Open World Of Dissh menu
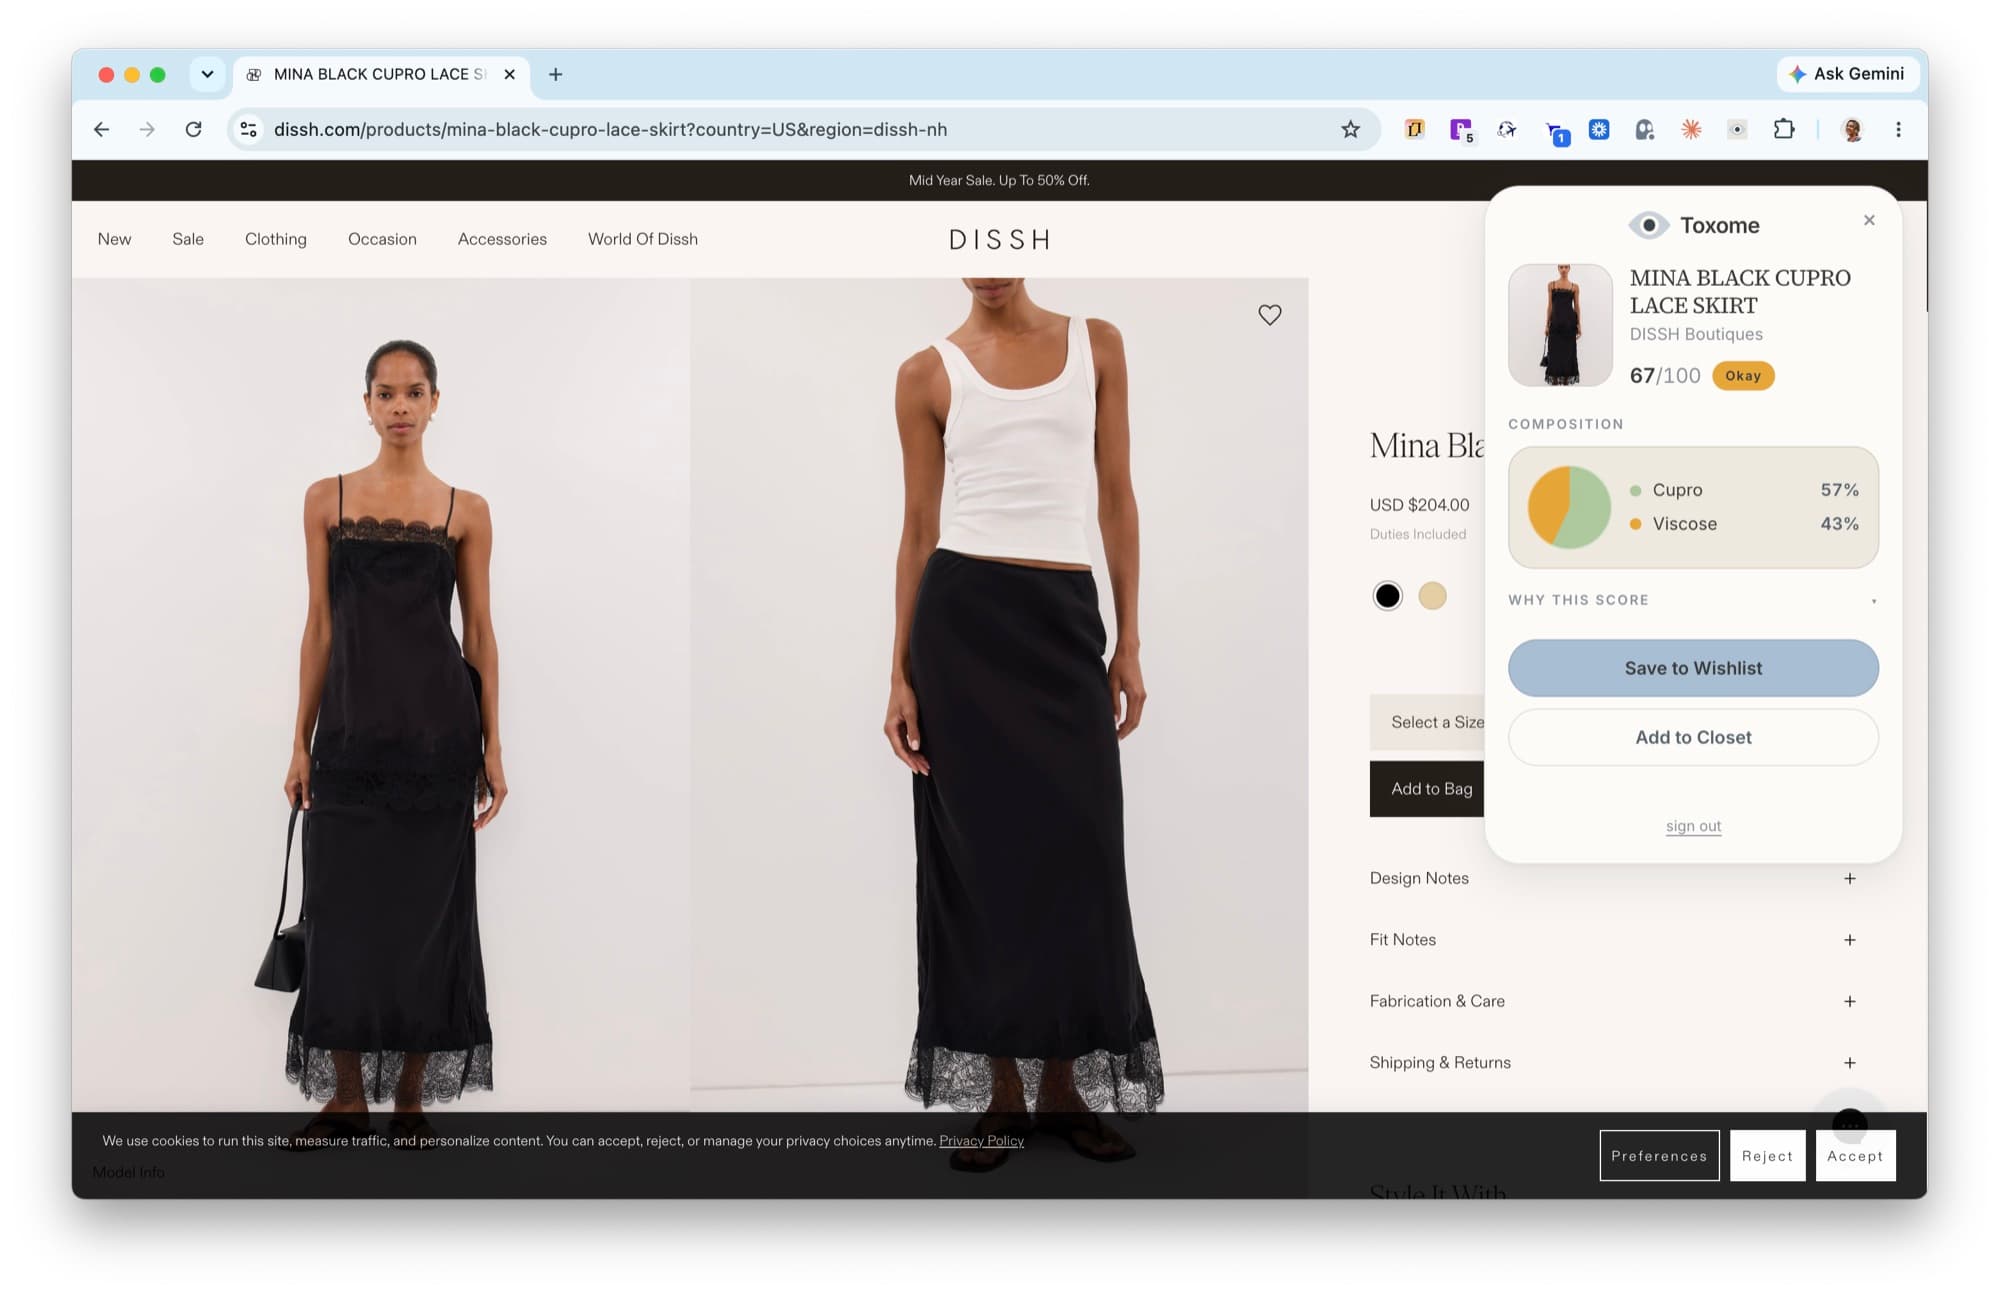Screen dimensions: 2000x1294 point(643,239)
